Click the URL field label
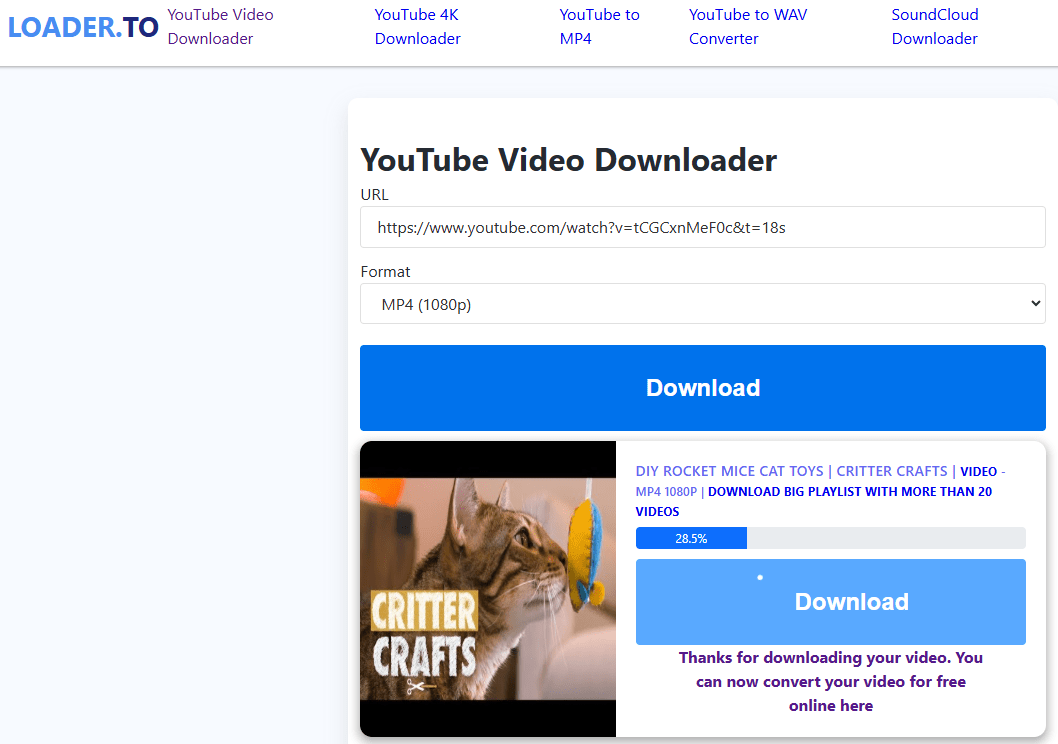 click(374, 195)
